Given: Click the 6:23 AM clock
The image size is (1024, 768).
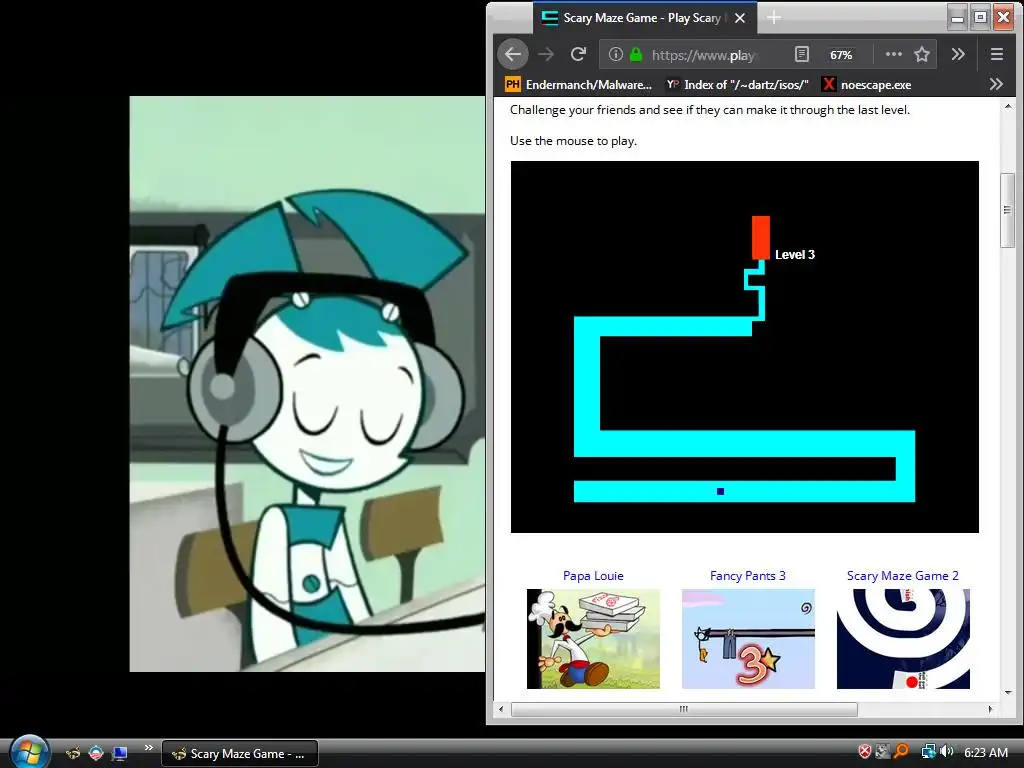Looking at the screenshot, I should click(985, 752).
